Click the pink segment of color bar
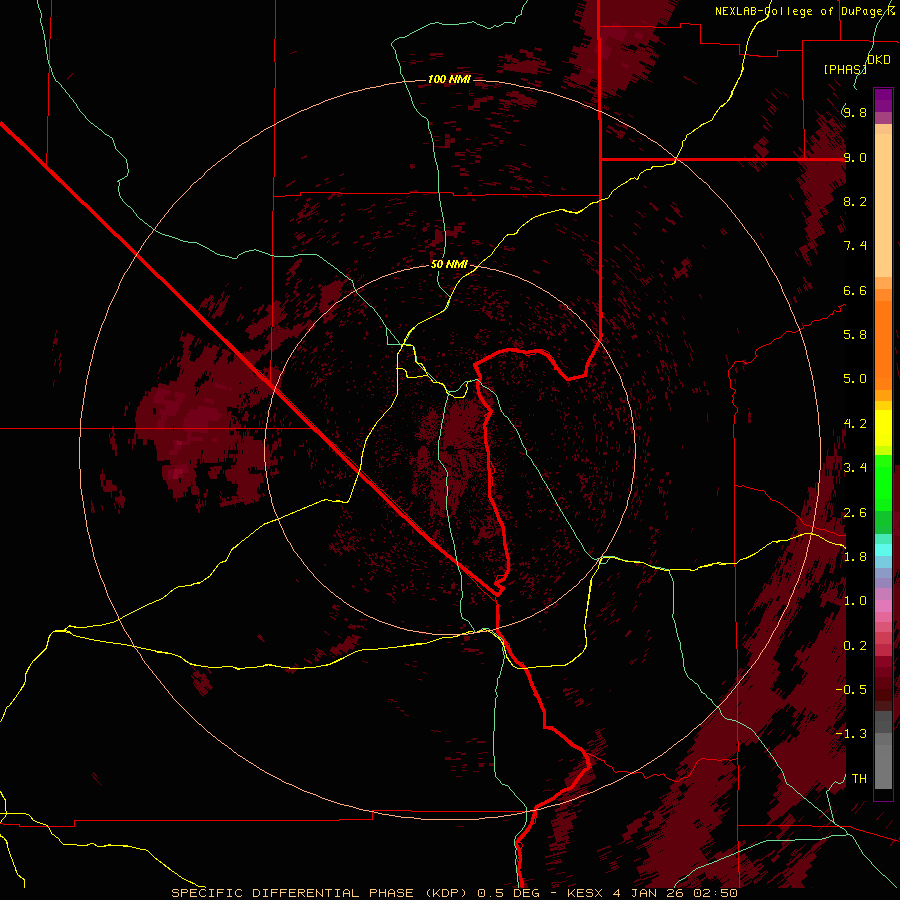This screenshot has height=900, width=900. point(883,606)
